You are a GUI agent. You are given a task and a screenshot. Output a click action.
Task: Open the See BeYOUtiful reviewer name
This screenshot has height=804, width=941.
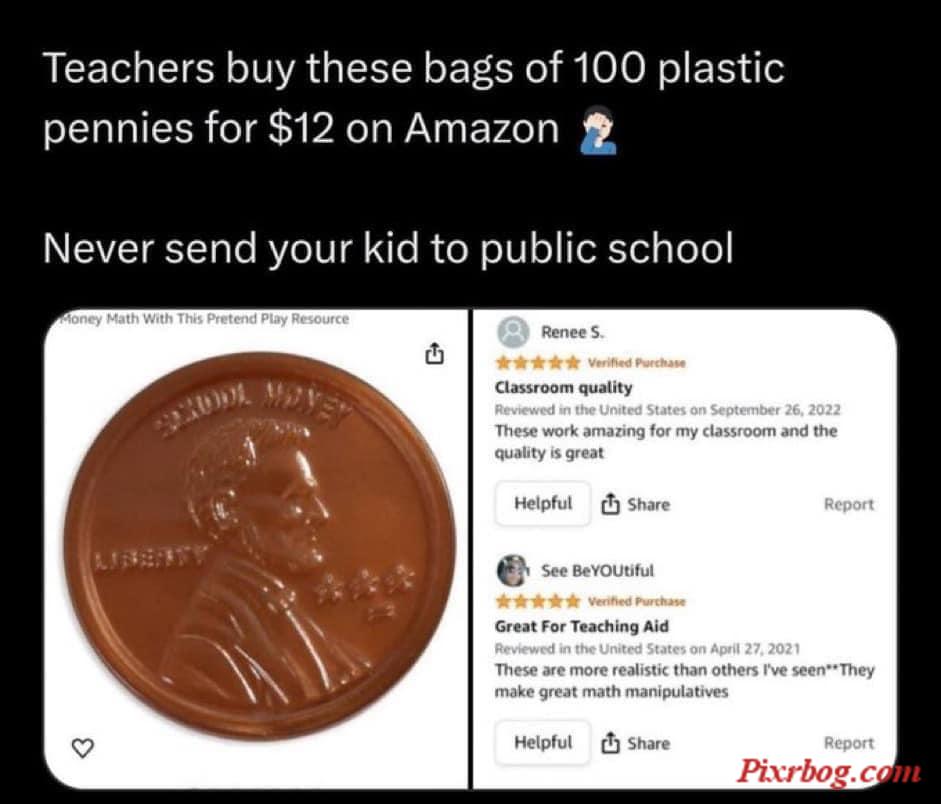click(597, 570)
